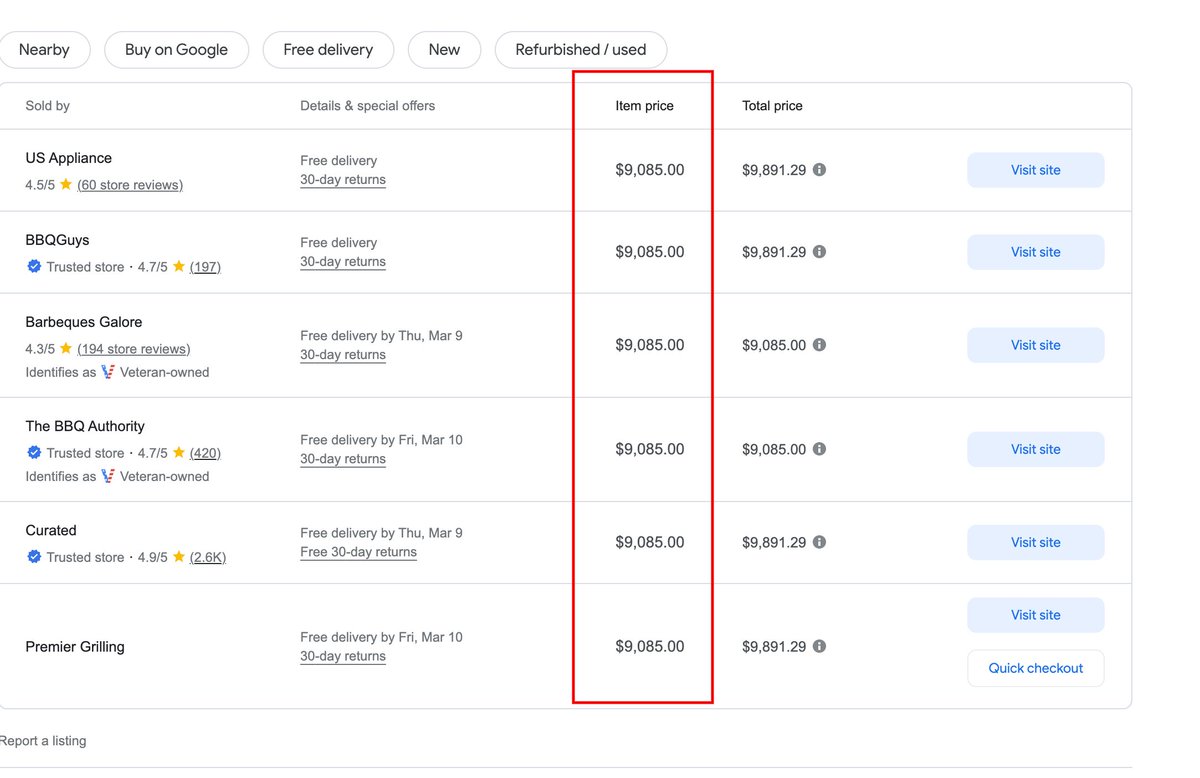The image size is (1200, 778).
Task: Visit site for US Appliance
Action: click(1035, 170)
